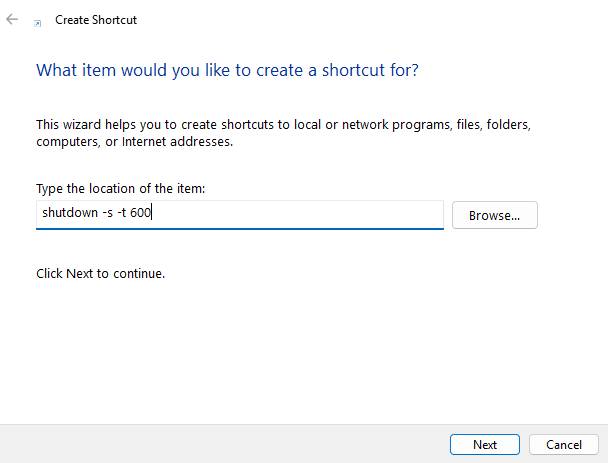Click the blue What item heading
The width and height of the screenshot is (608, 463).
[x=227, y=70]
